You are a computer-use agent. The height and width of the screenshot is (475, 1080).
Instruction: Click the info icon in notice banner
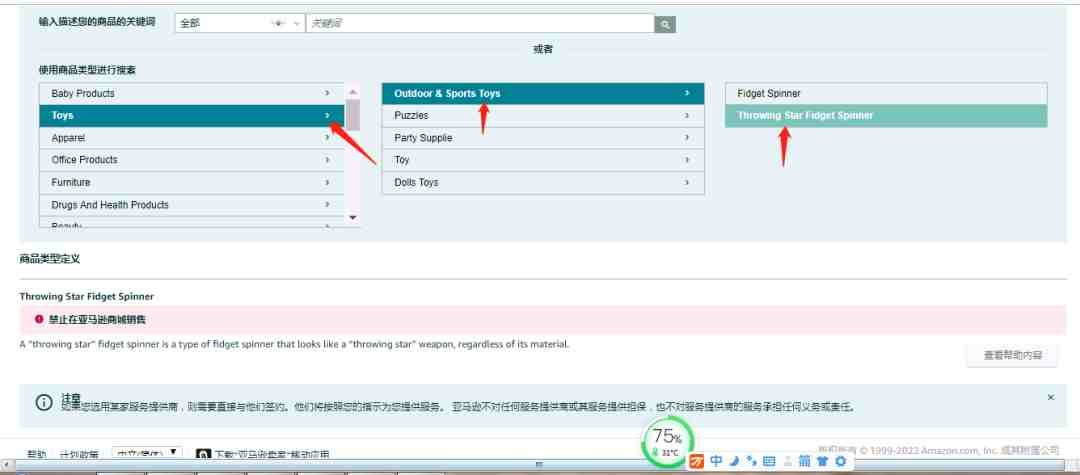[x=43, y=403]
